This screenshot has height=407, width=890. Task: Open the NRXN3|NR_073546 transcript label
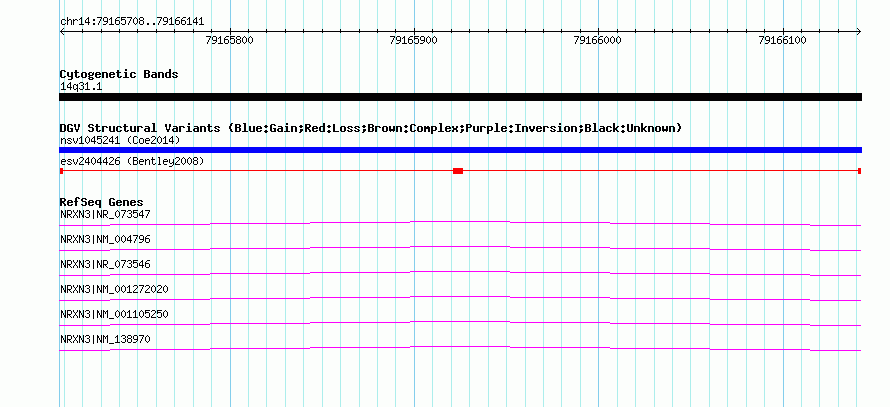point(105,265)
